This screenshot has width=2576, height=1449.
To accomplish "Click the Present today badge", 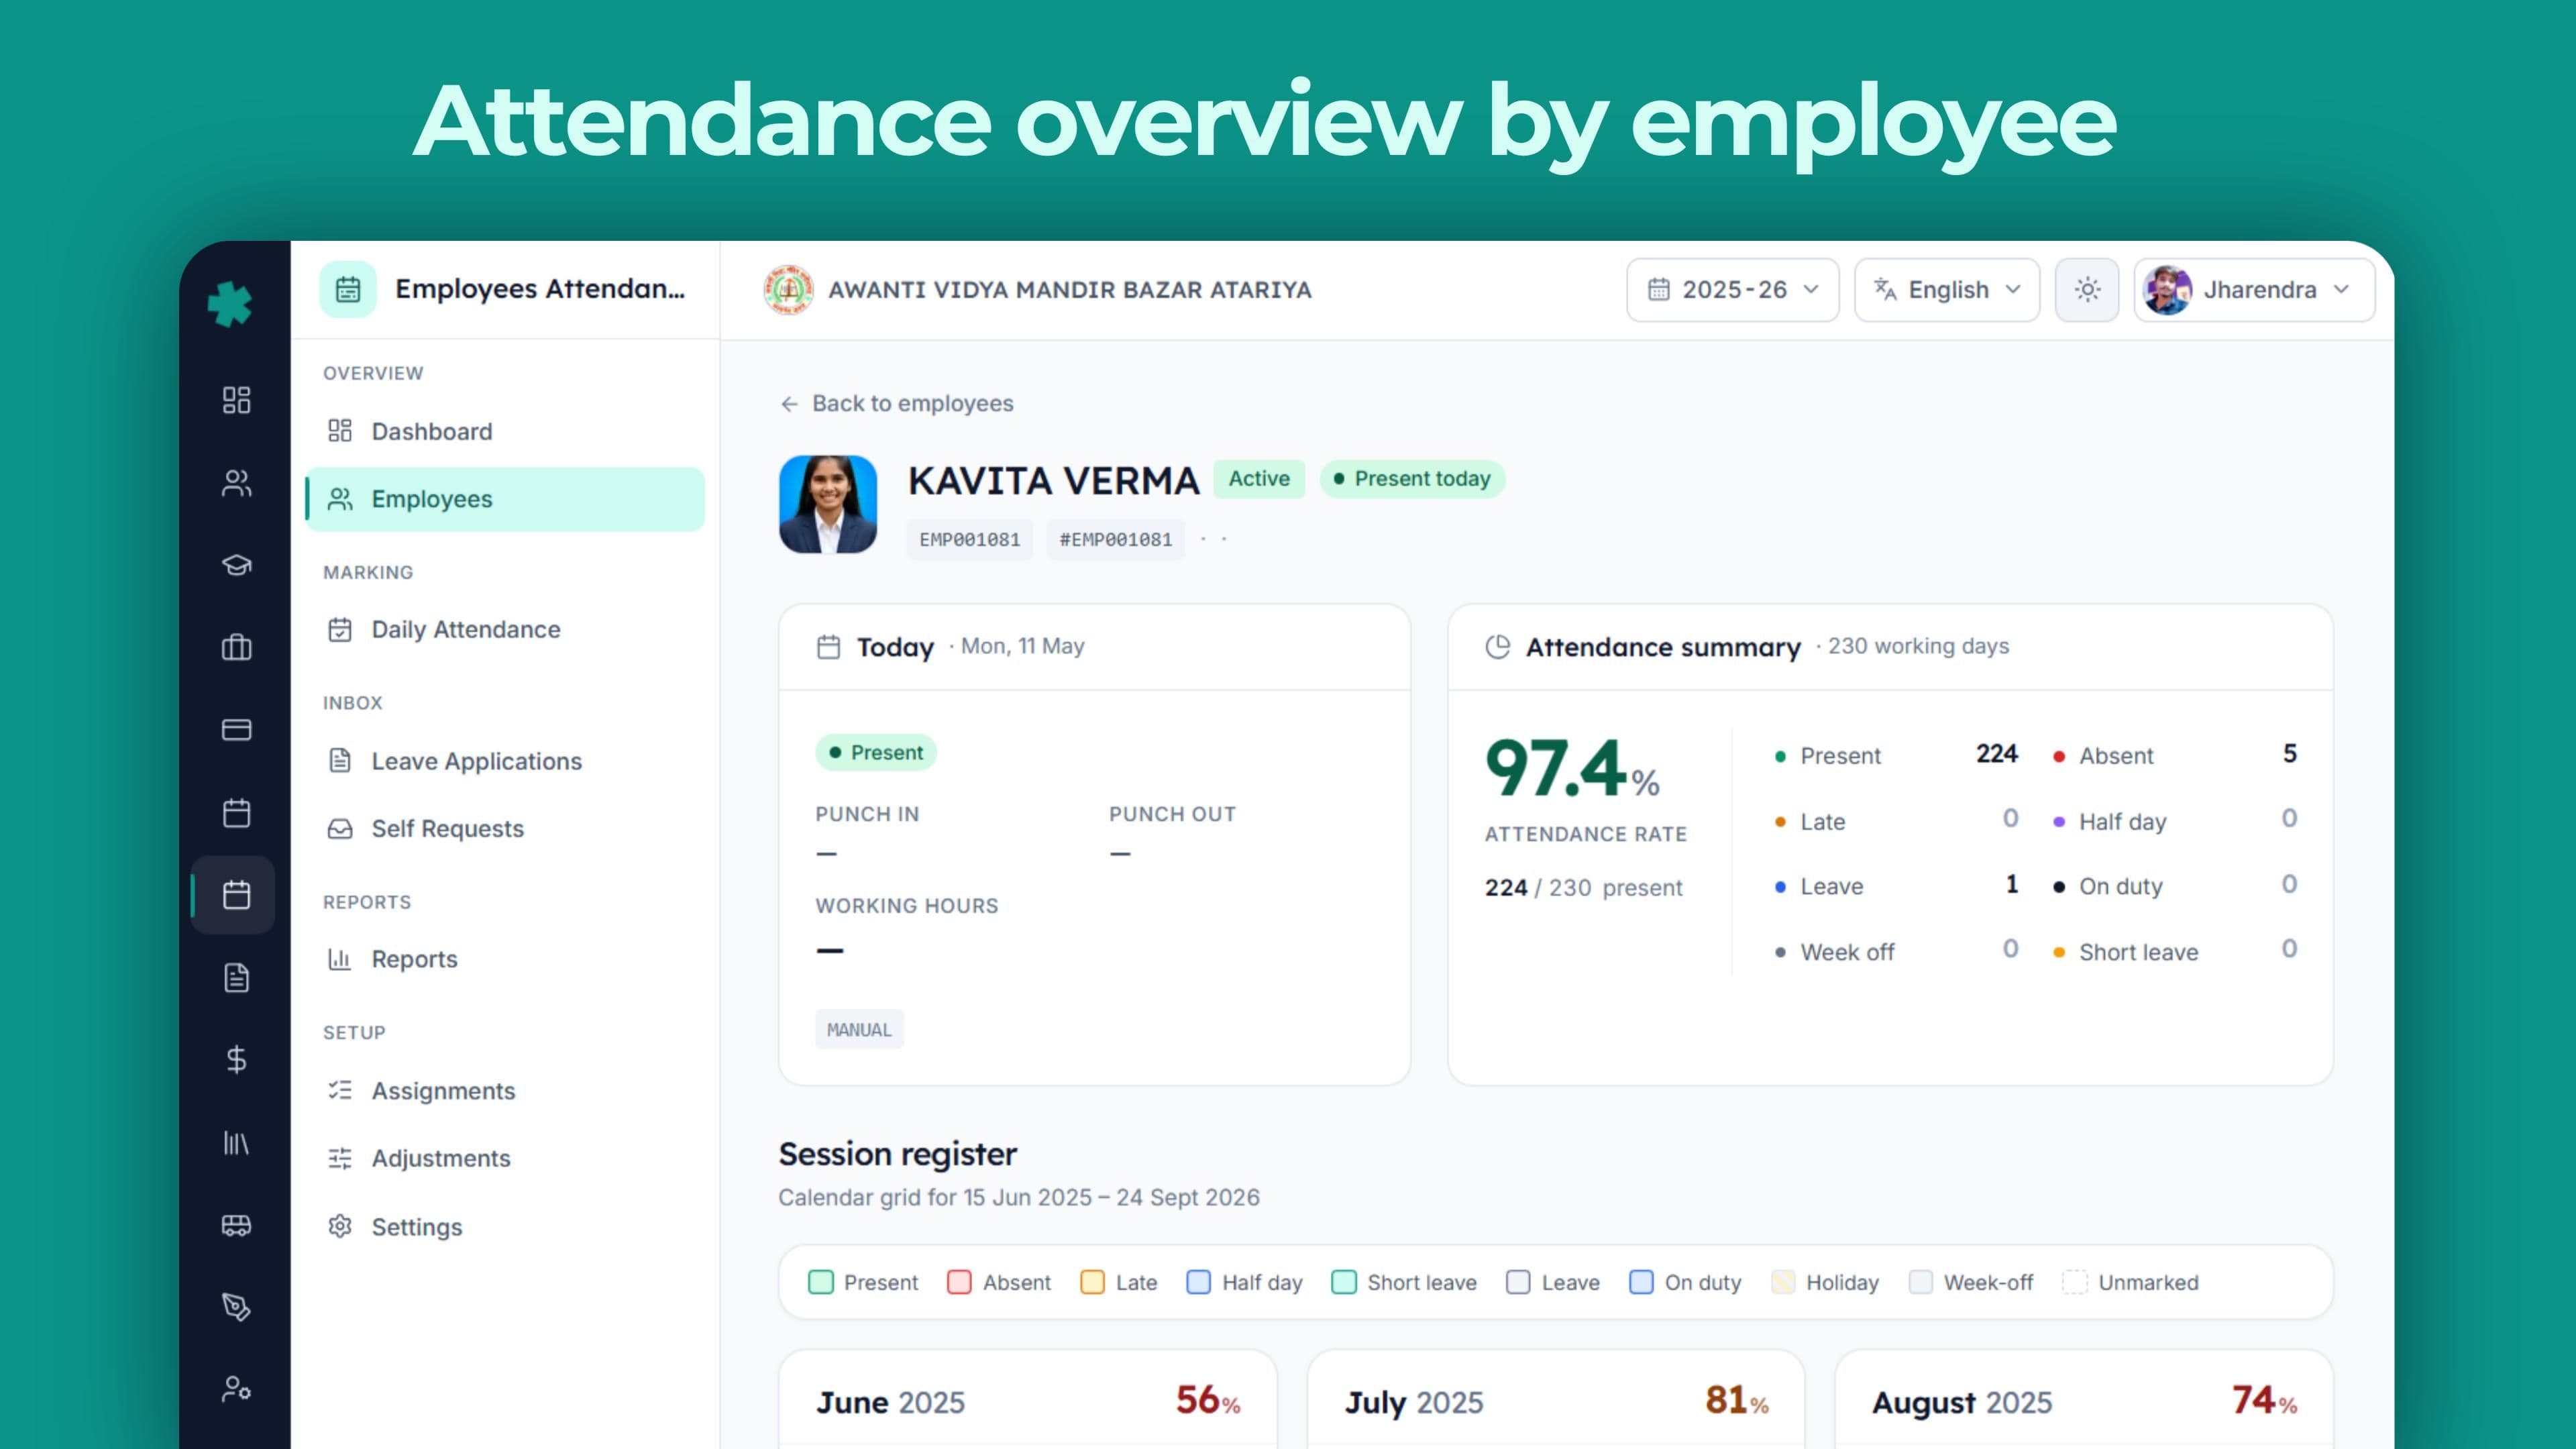I will pos(1412,479).
